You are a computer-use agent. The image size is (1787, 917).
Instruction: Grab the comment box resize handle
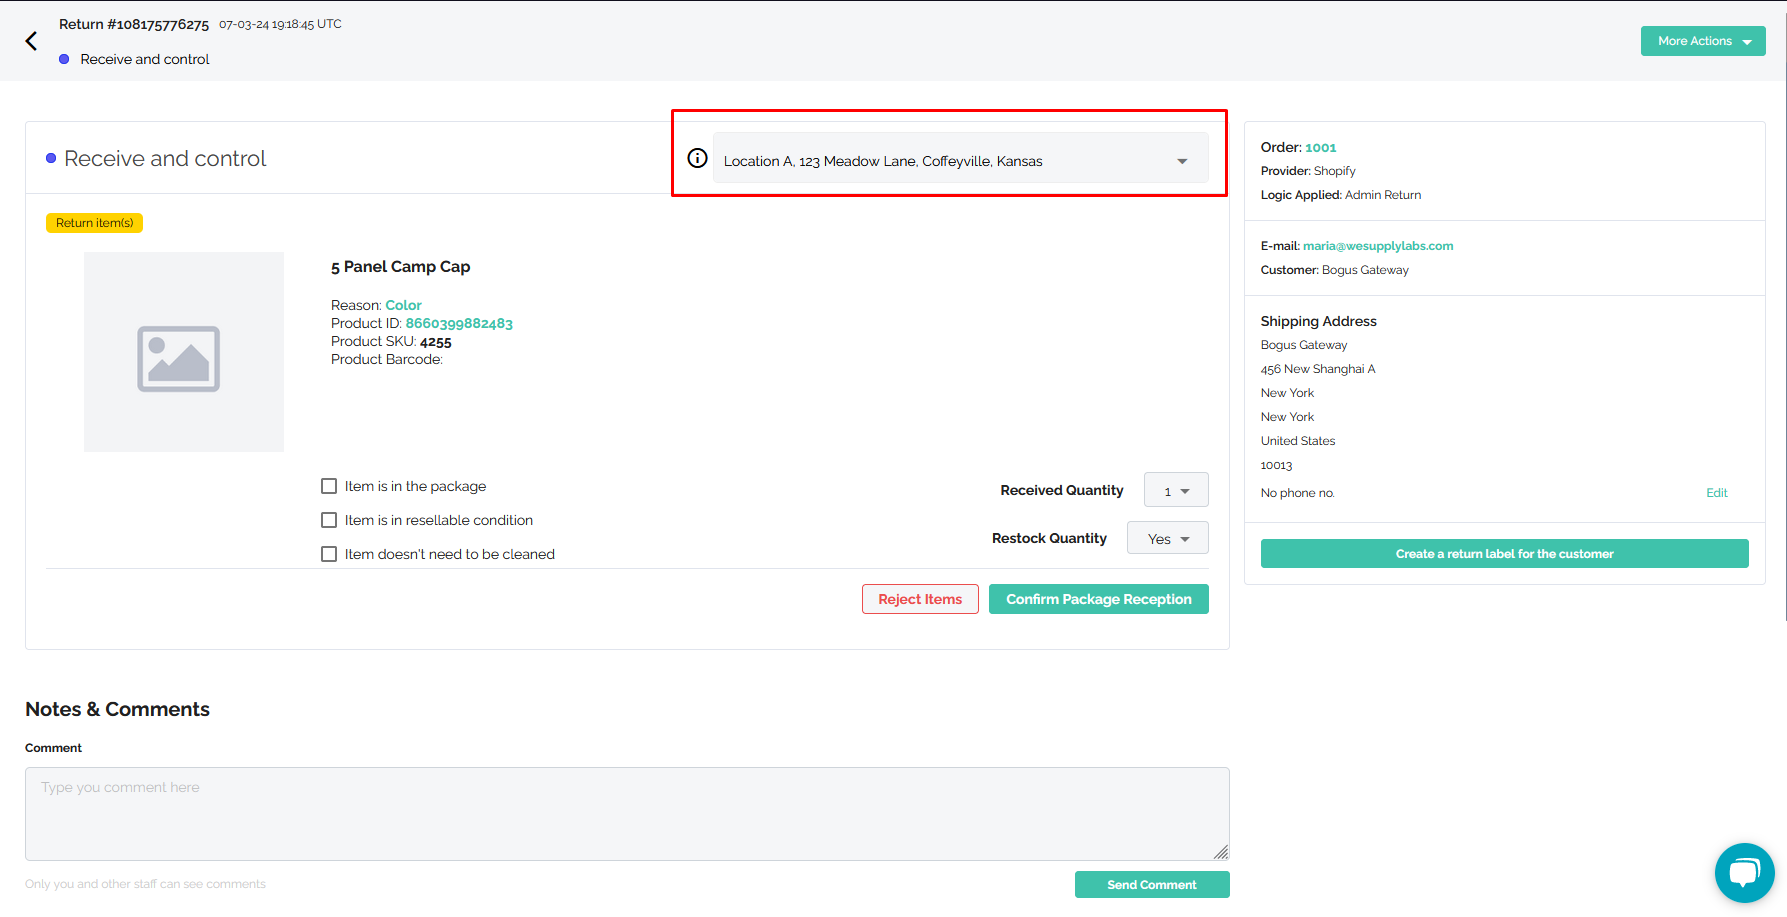coord(1221,852)
